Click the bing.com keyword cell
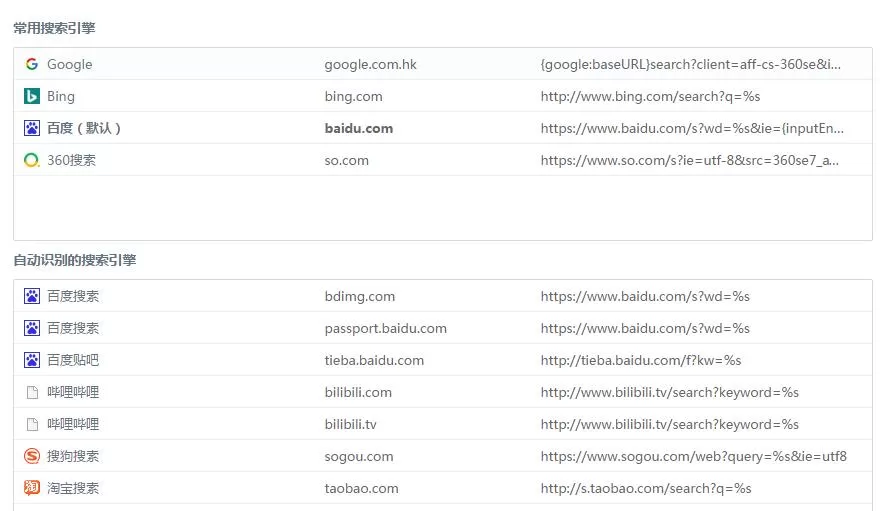The width and height of the screenshot is (880, 511). point(354,96)
